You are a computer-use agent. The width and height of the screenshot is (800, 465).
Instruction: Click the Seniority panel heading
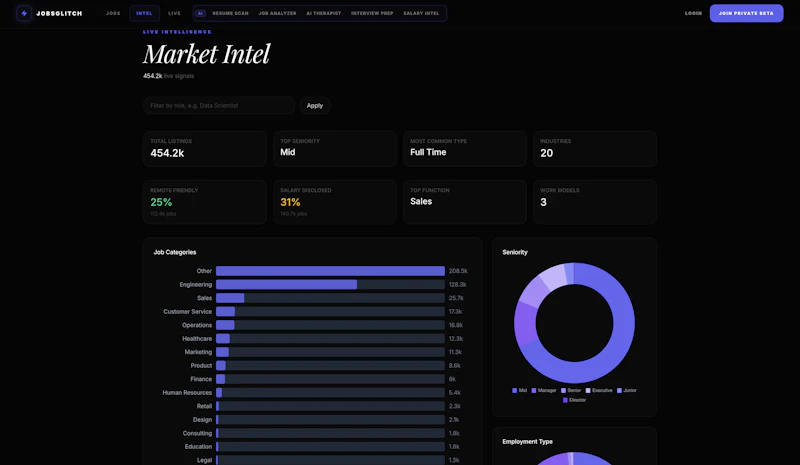515,252
